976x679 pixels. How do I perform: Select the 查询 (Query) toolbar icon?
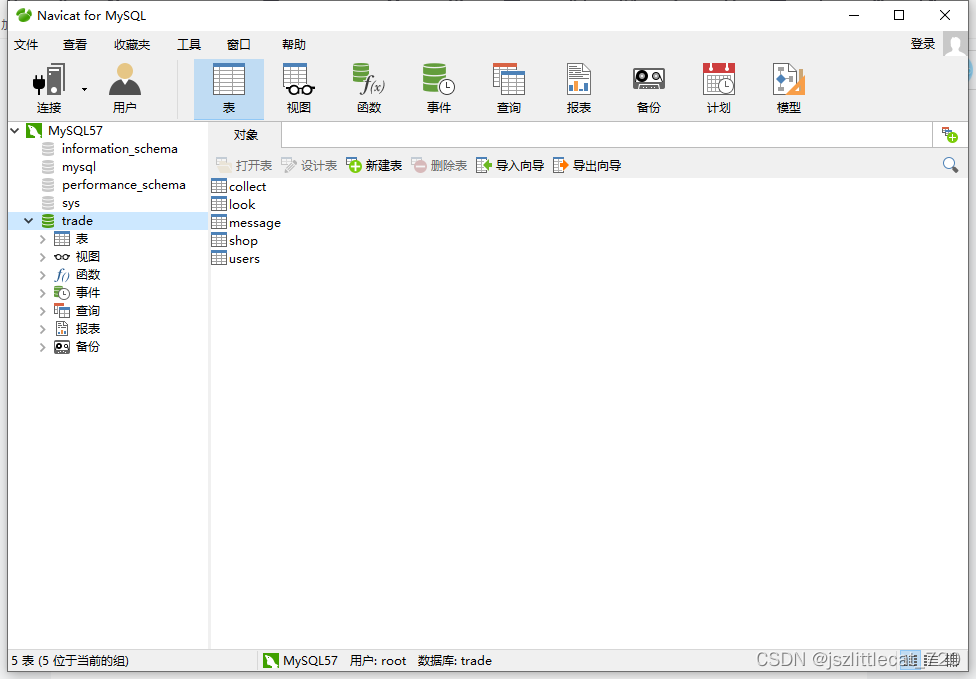pos(508,87)
